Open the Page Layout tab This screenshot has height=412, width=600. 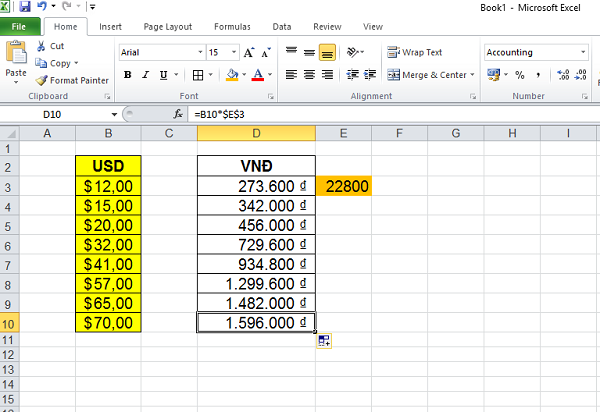tap(166, 27)
